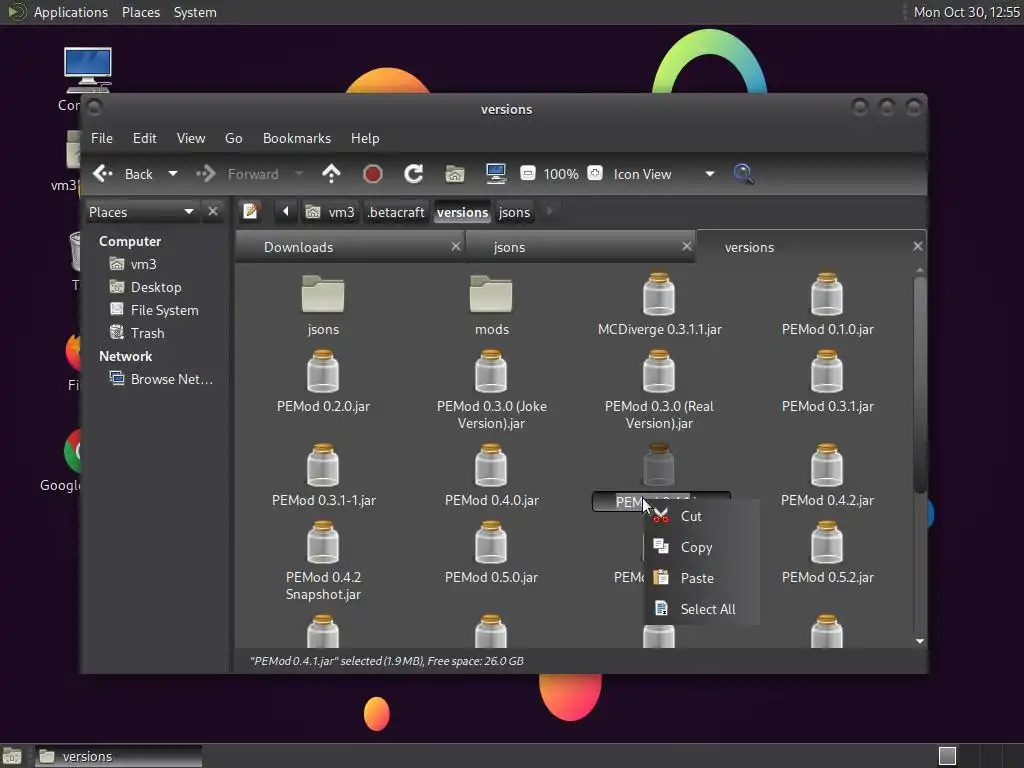Image resolution: width=1024 pixels, height=768 pixels.
Task: Select the mods folder icon
Action: (491, 295)
